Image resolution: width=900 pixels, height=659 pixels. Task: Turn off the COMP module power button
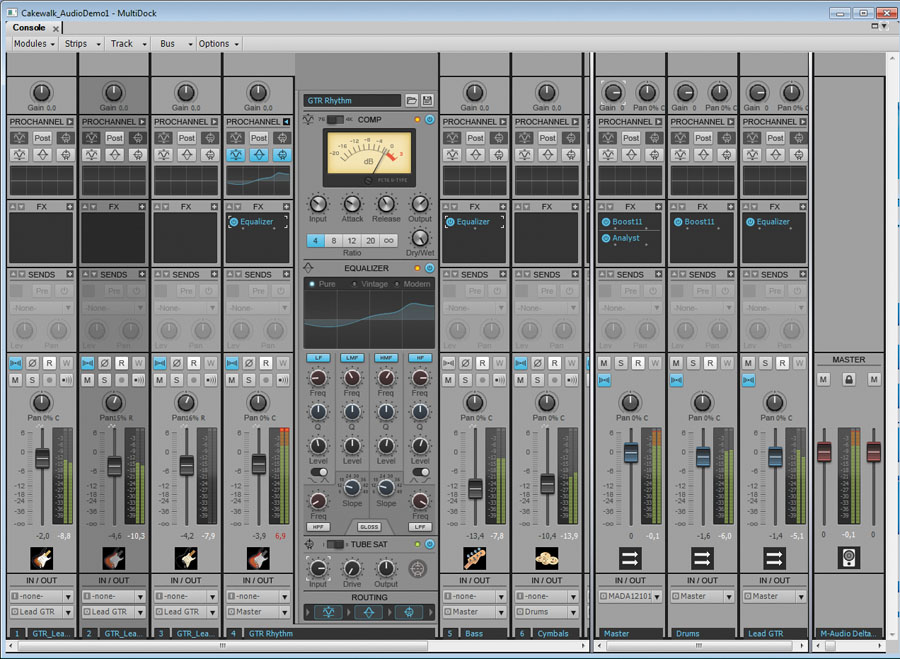point(430,120)
